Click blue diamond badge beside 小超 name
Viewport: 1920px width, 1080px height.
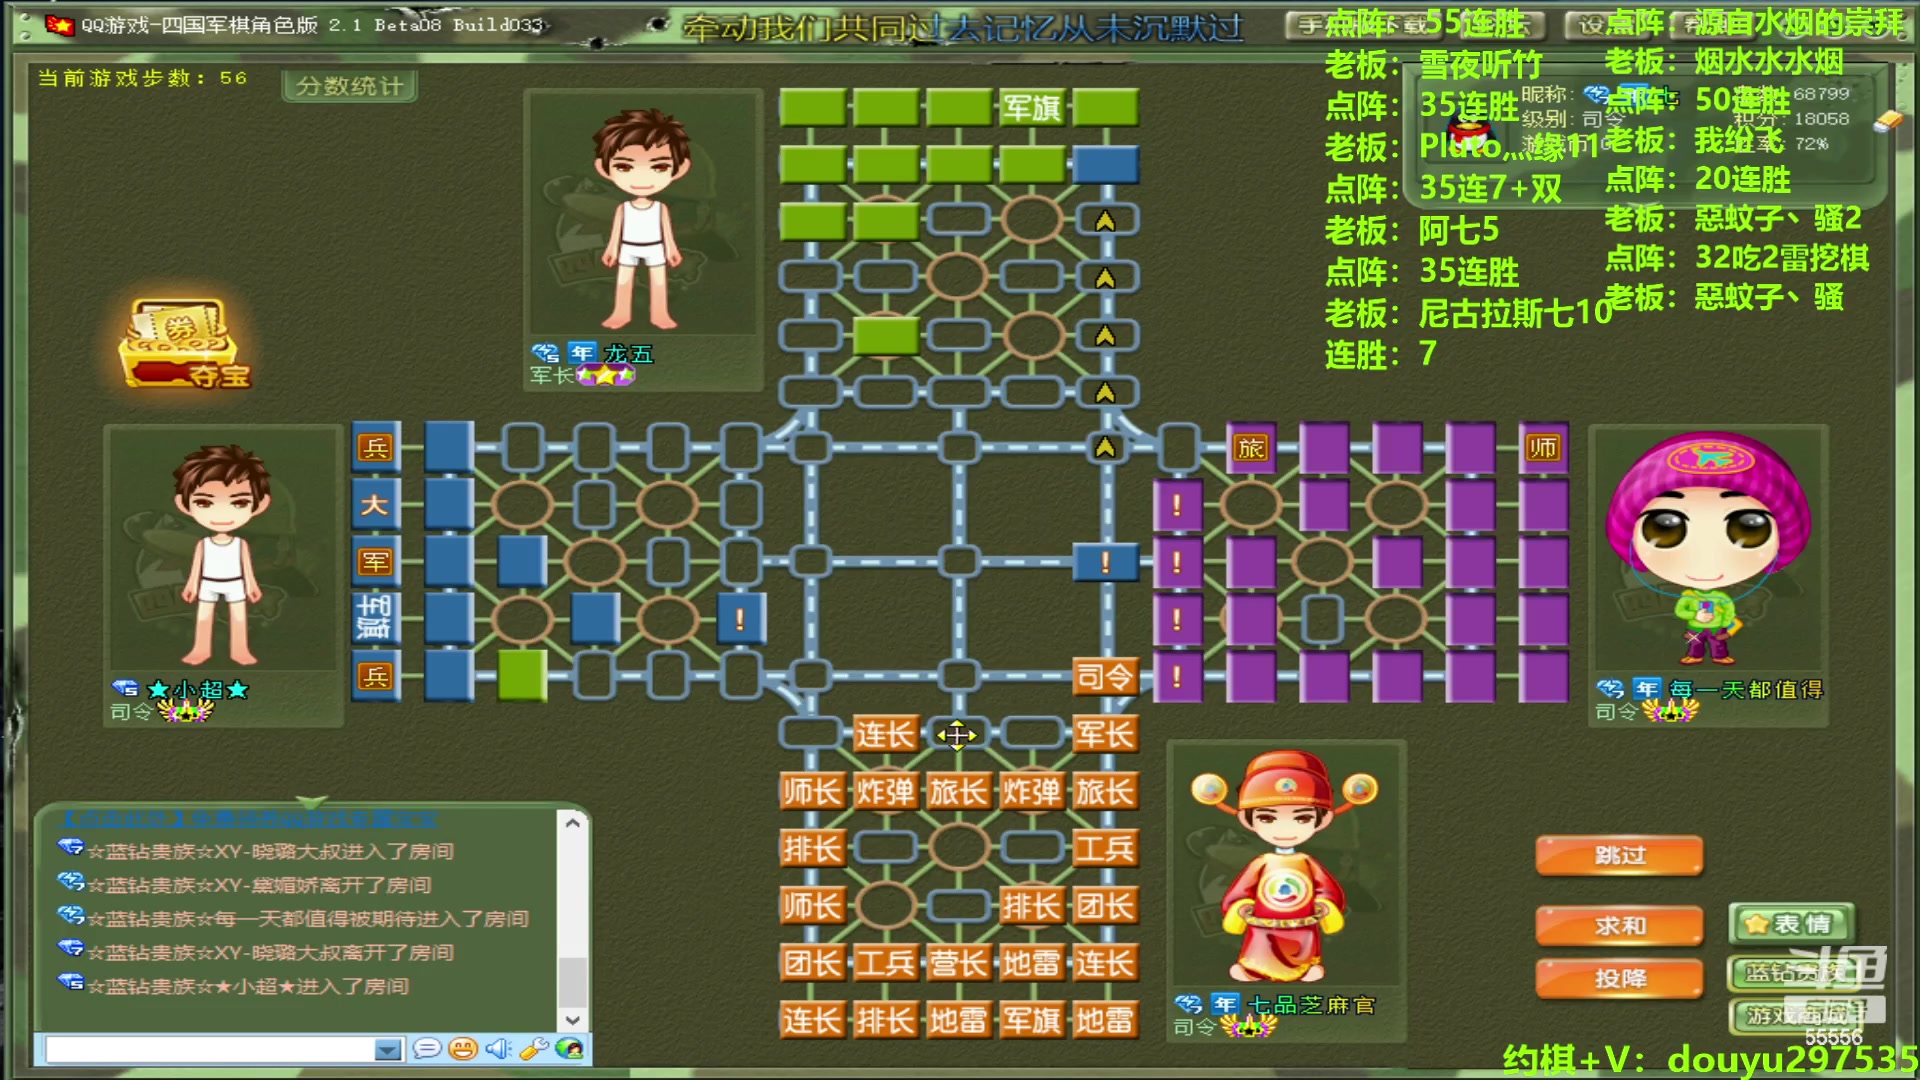click(x=125, y=689)
